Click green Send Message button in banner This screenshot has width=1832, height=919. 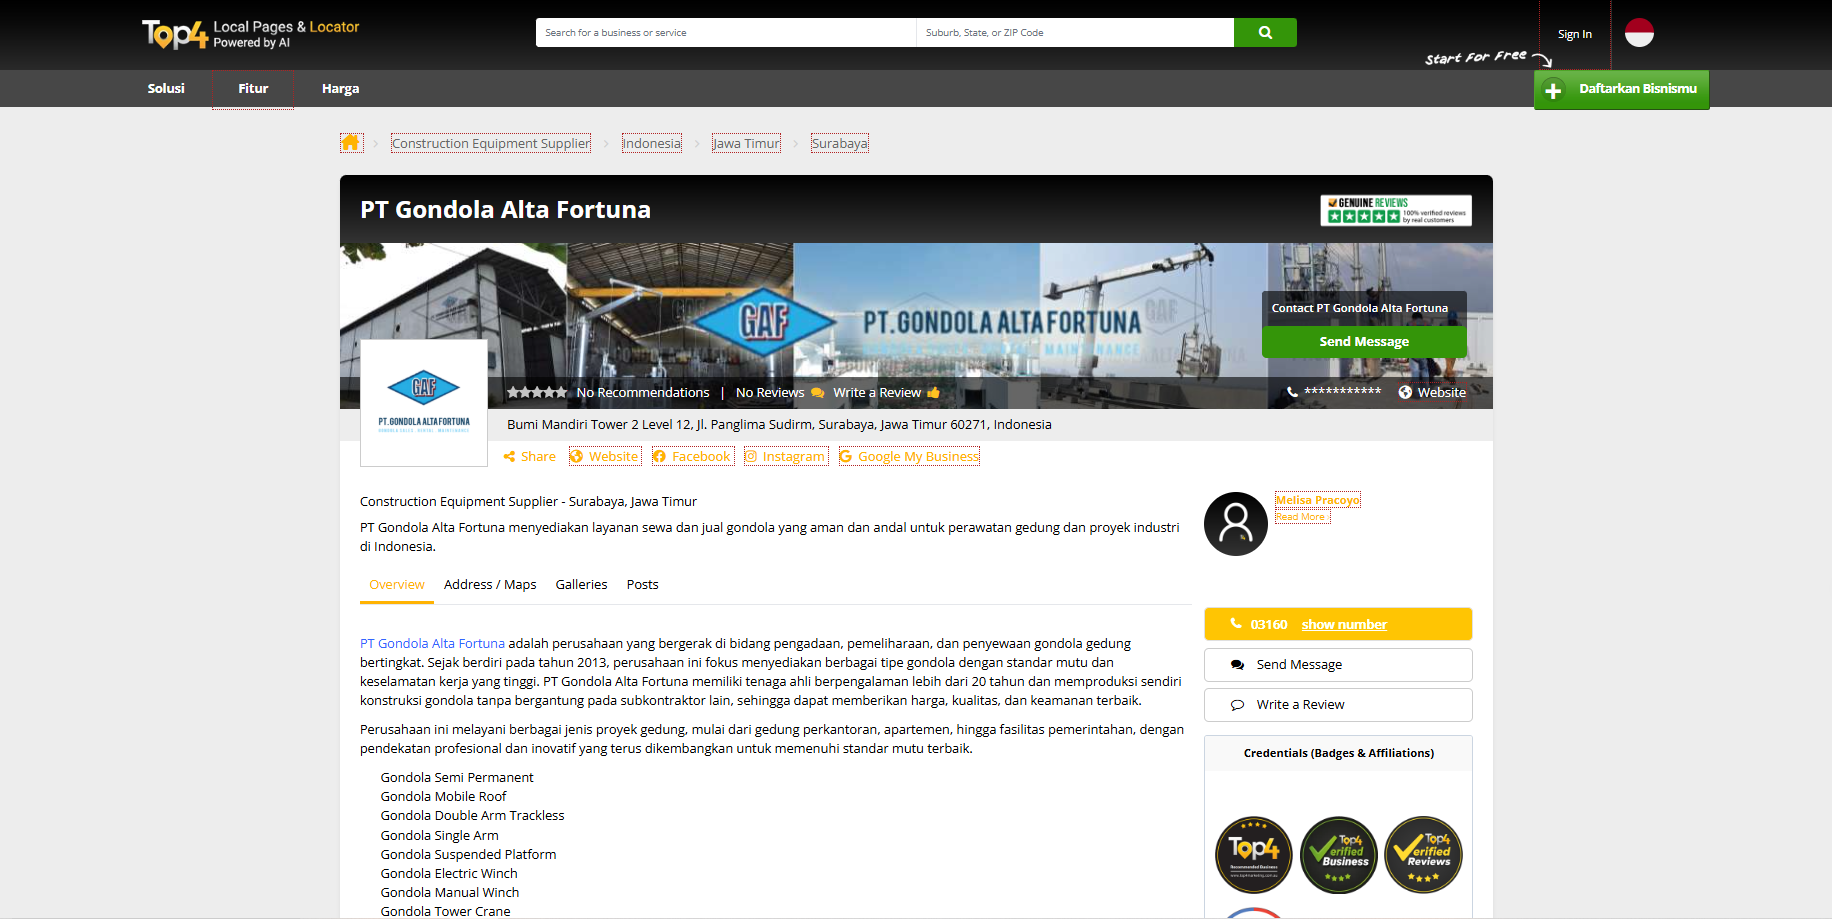1364,341
